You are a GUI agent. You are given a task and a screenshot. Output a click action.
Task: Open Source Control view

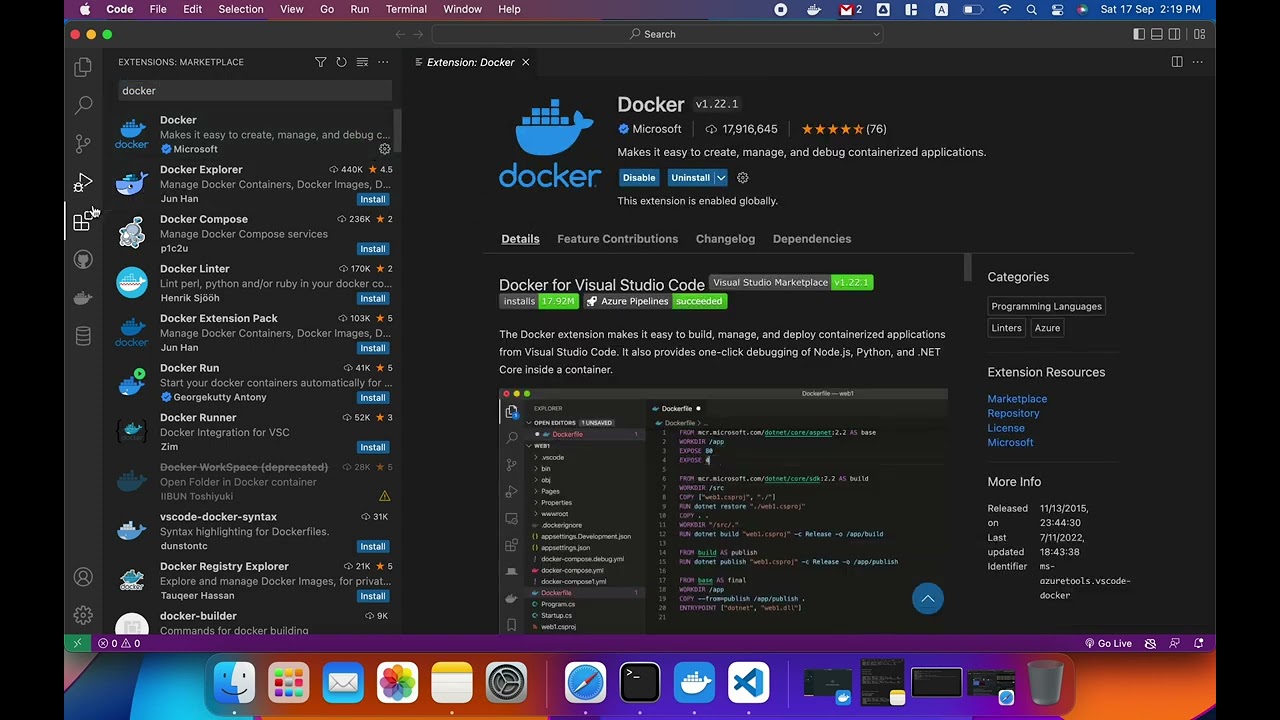83,144
